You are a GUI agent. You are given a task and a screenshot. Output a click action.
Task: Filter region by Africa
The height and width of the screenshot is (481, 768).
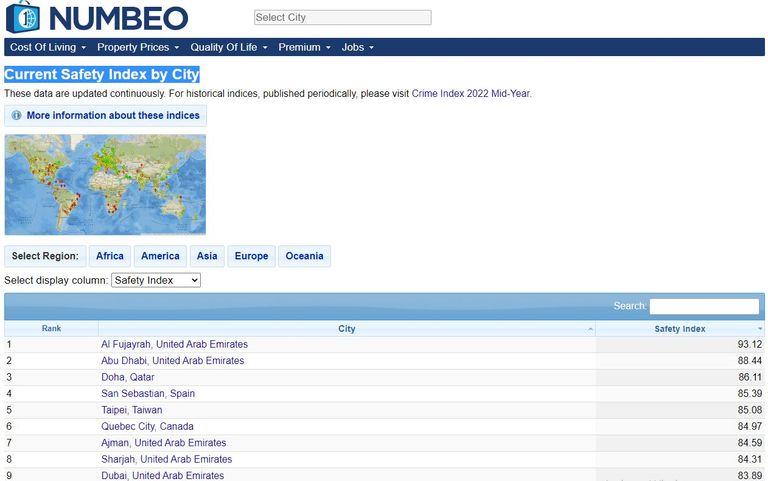[x=110, y=256]
